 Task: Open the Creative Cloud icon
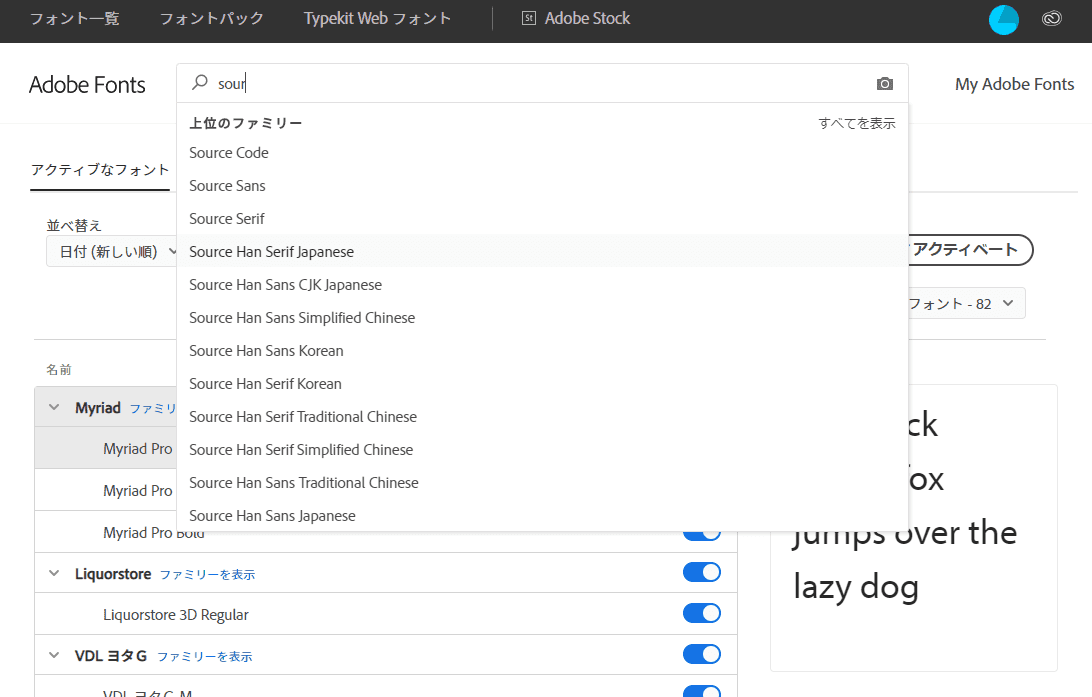pos(1051,19)
